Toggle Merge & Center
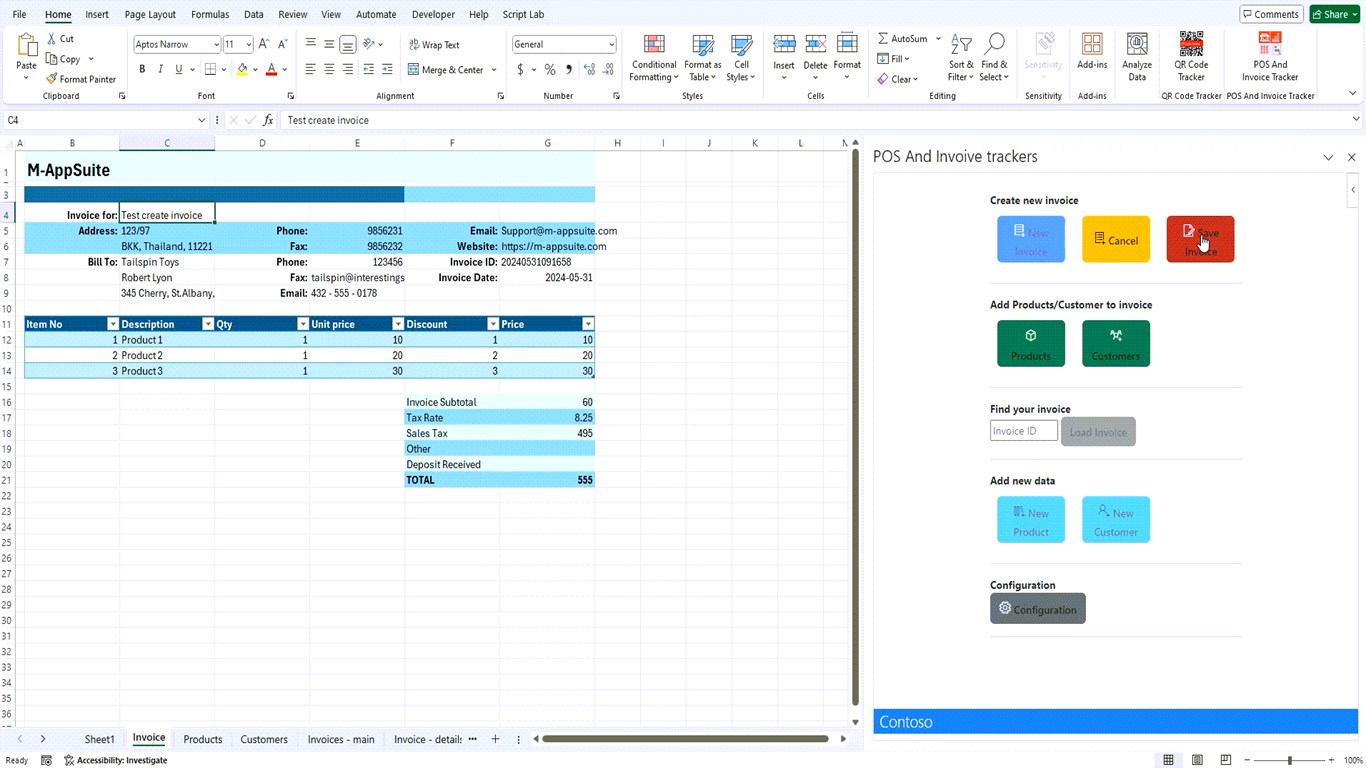This screenshot has width=1366, height=768. (445, 70)
